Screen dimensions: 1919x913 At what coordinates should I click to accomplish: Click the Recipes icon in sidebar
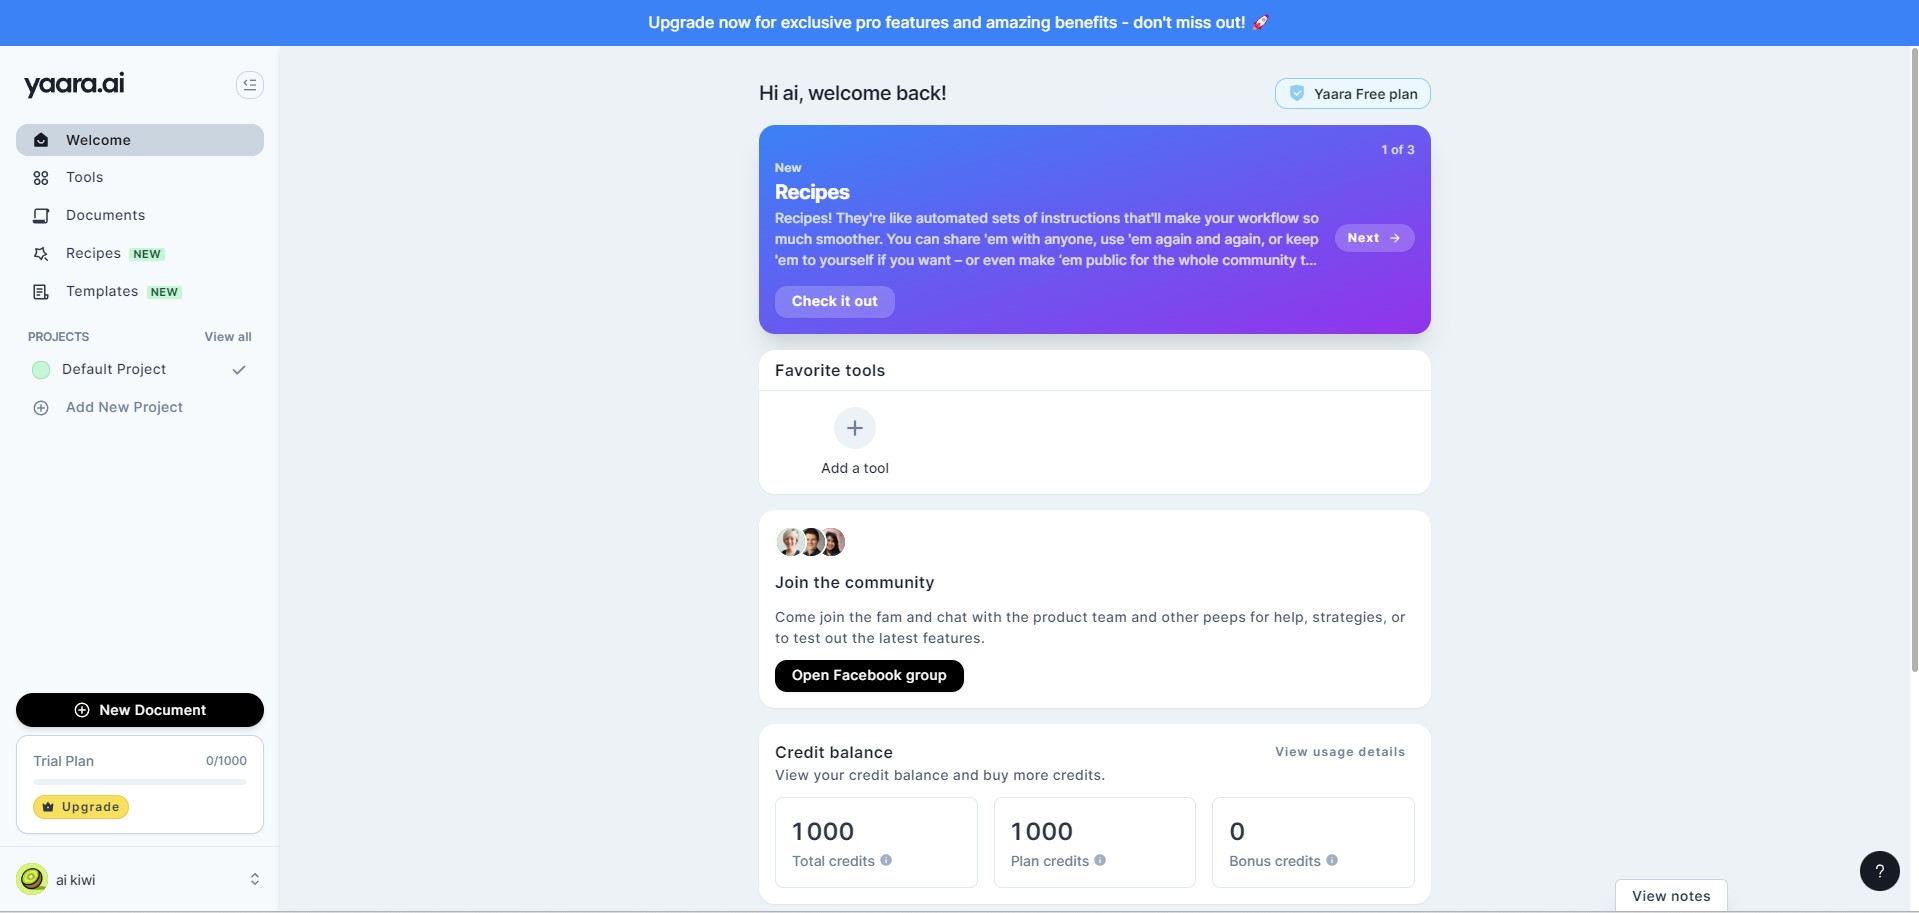click(x=41, y=254)
